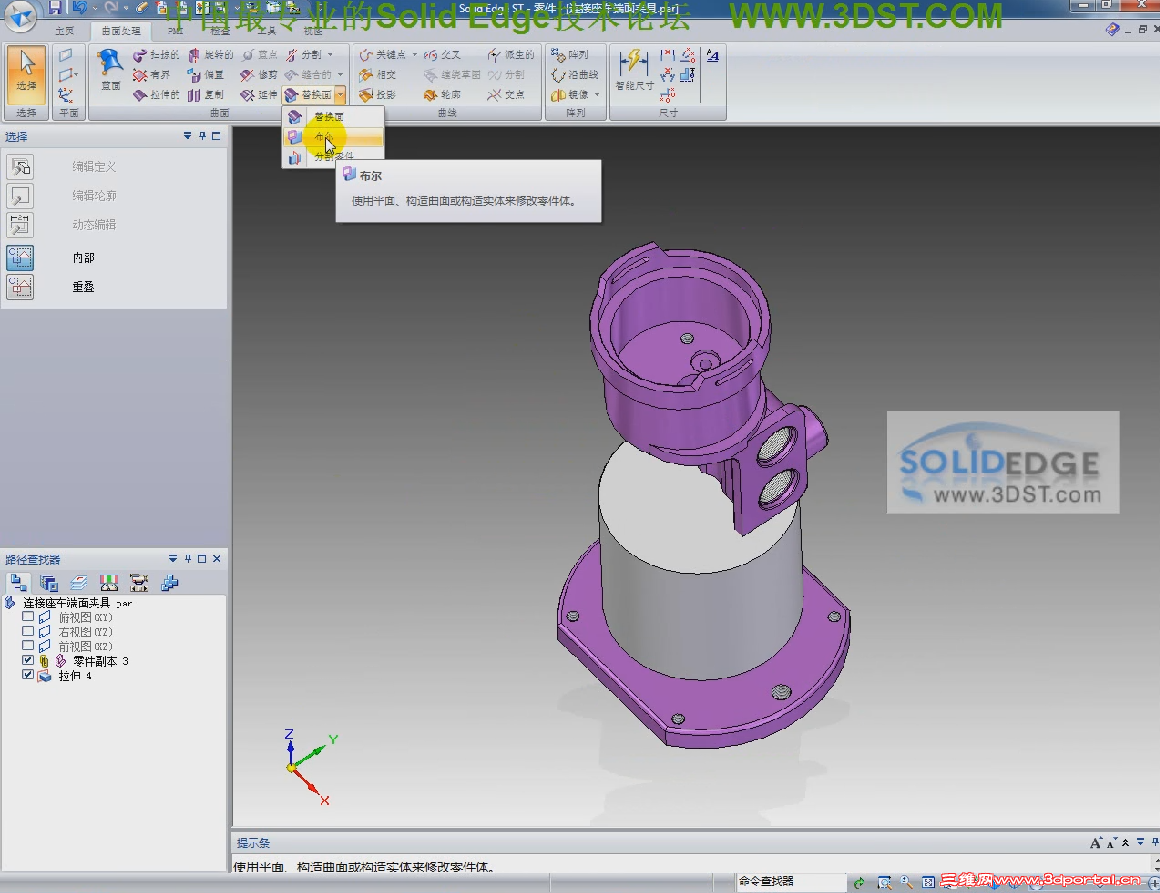This screenshot has height=893, width=1160.
Task: Open the 路径查找器 panel options dropdown triangle
Action: click(172, 559)
